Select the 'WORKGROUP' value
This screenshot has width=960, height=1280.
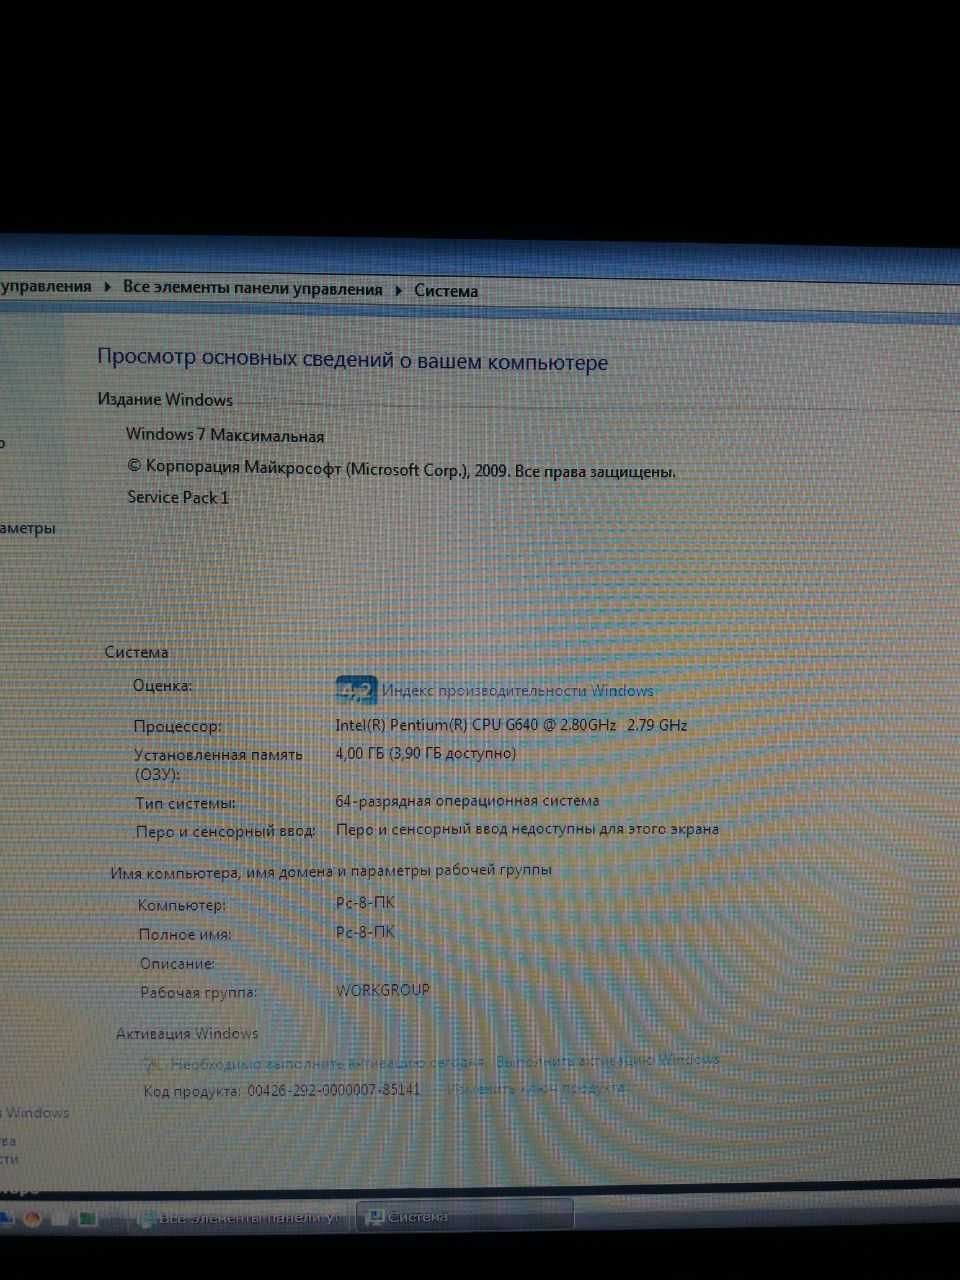point(383,990)
